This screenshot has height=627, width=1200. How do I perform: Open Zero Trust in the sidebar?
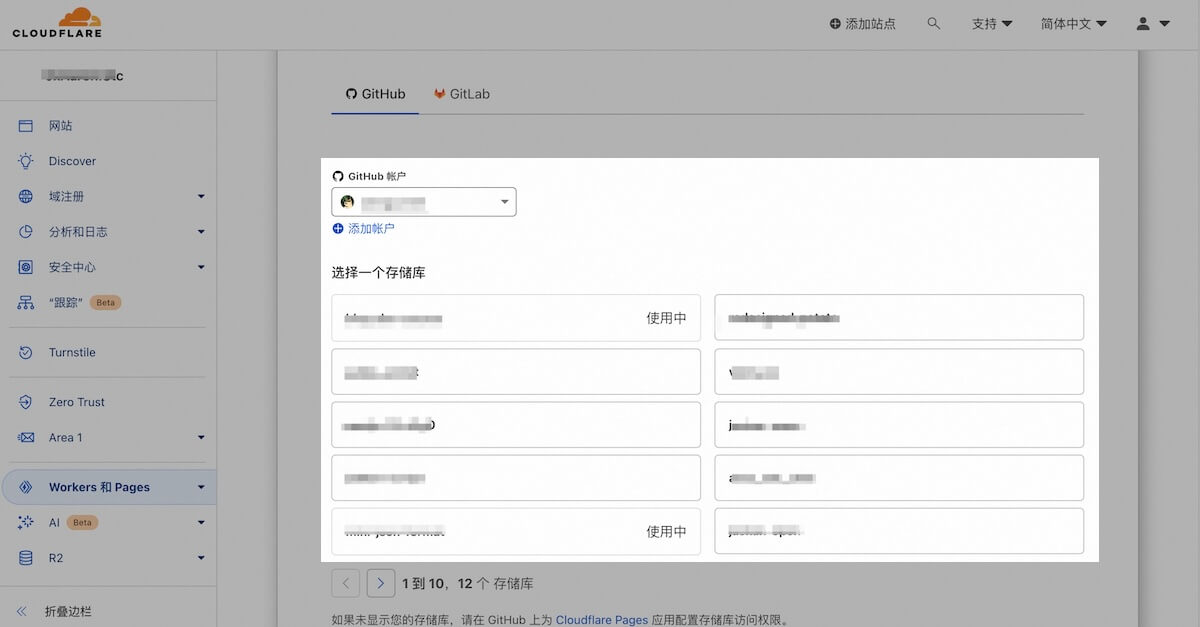point(77,402)
